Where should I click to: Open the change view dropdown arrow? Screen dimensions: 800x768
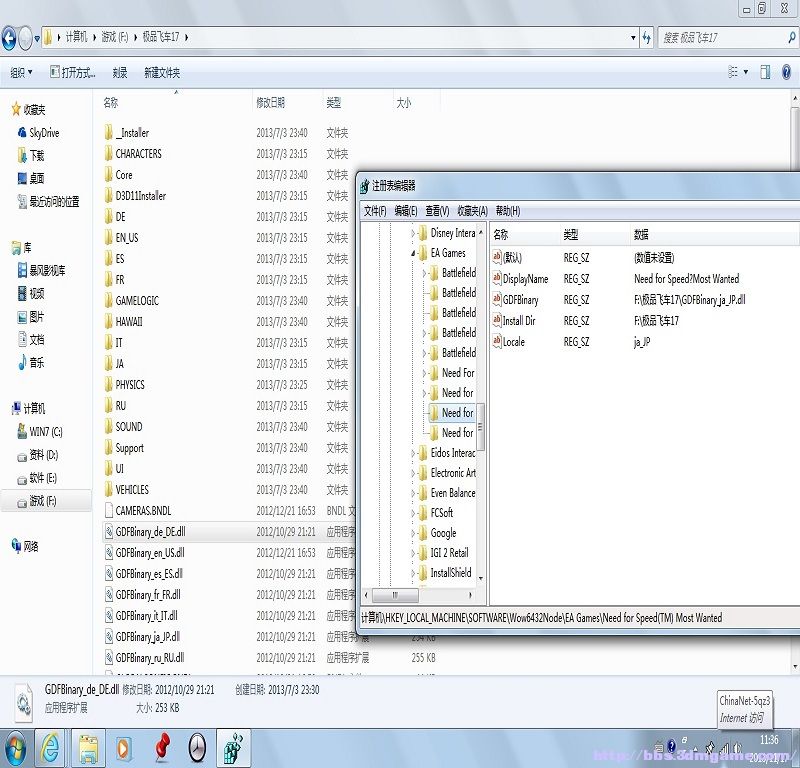[744, 72]
